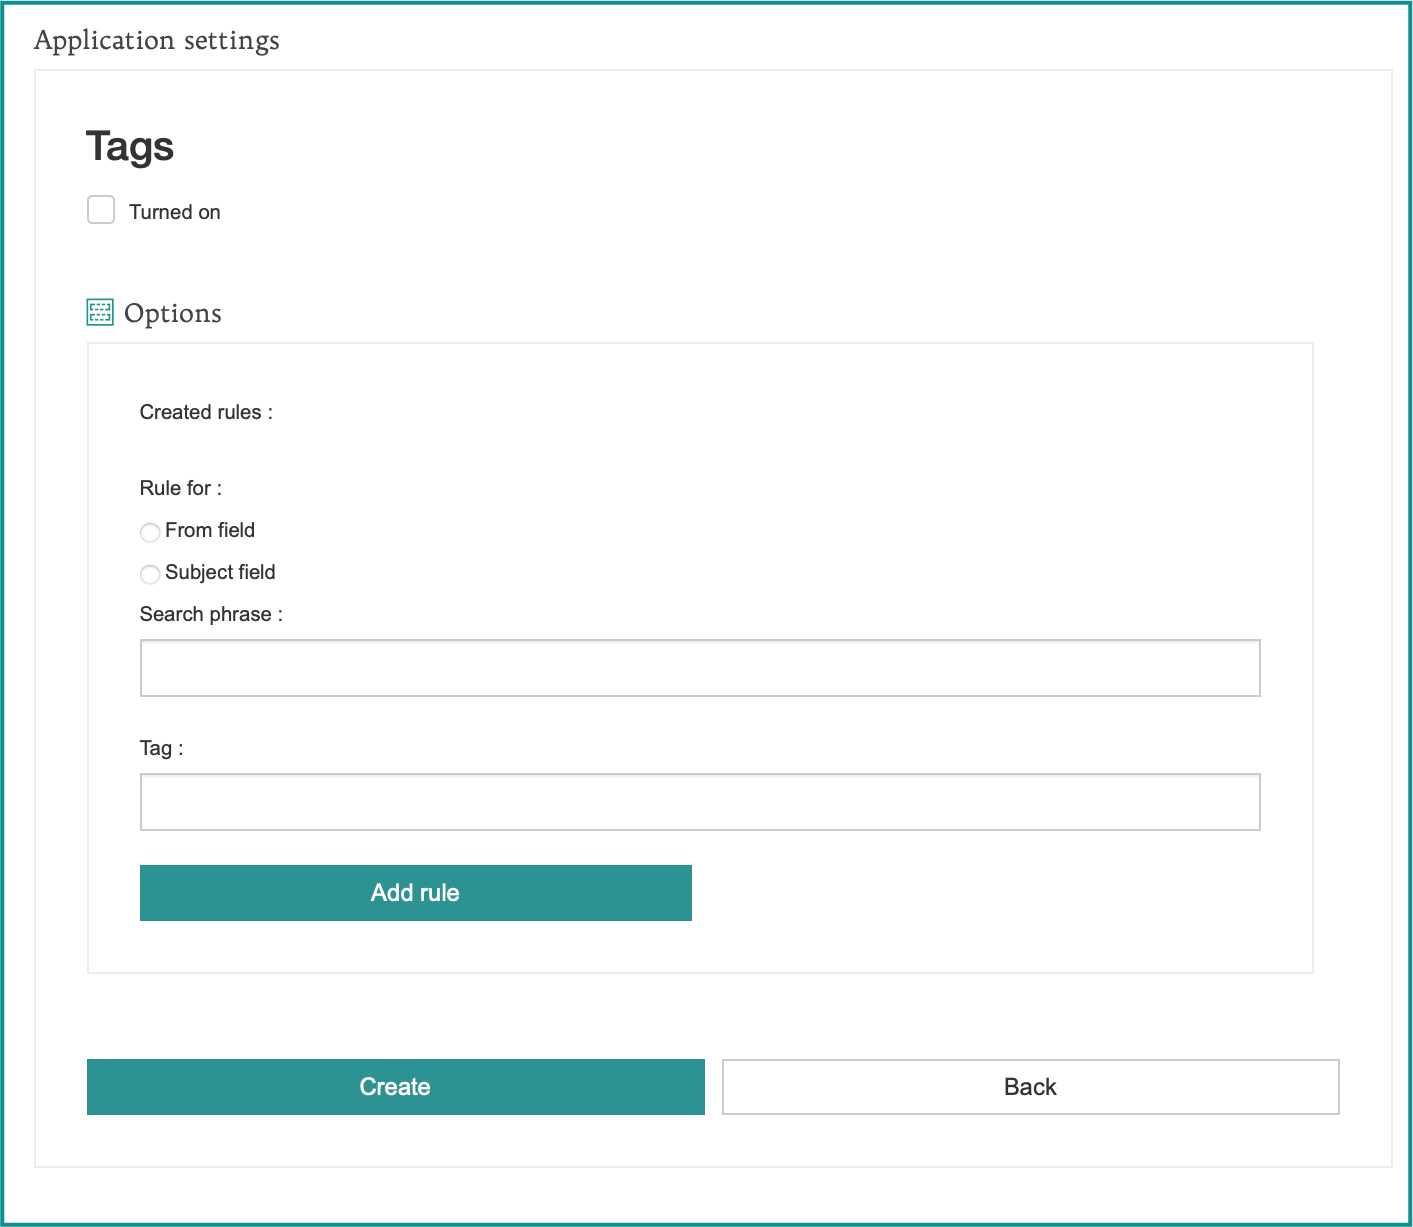1413x1227 pixels.
Task: Click the Add rule button
Action: [415, 892]
